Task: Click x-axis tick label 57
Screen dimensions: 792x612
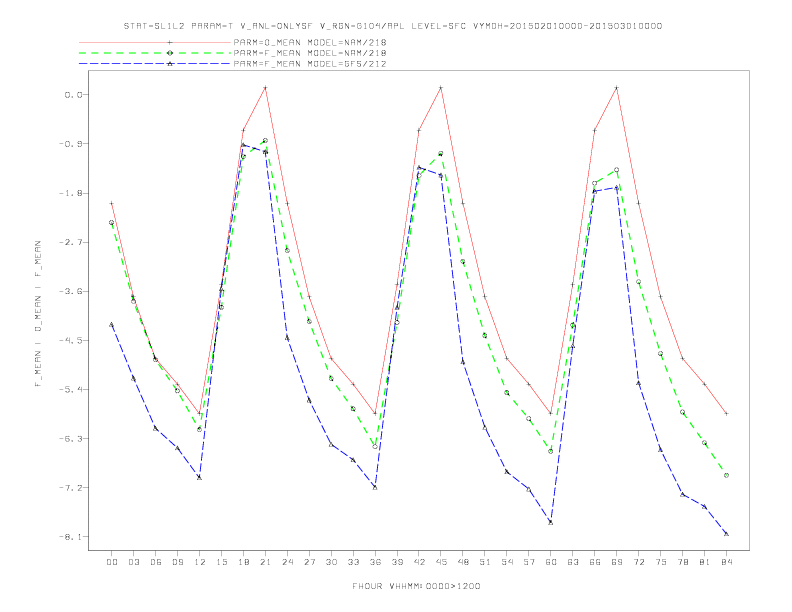Action: [x=529, y=562]
